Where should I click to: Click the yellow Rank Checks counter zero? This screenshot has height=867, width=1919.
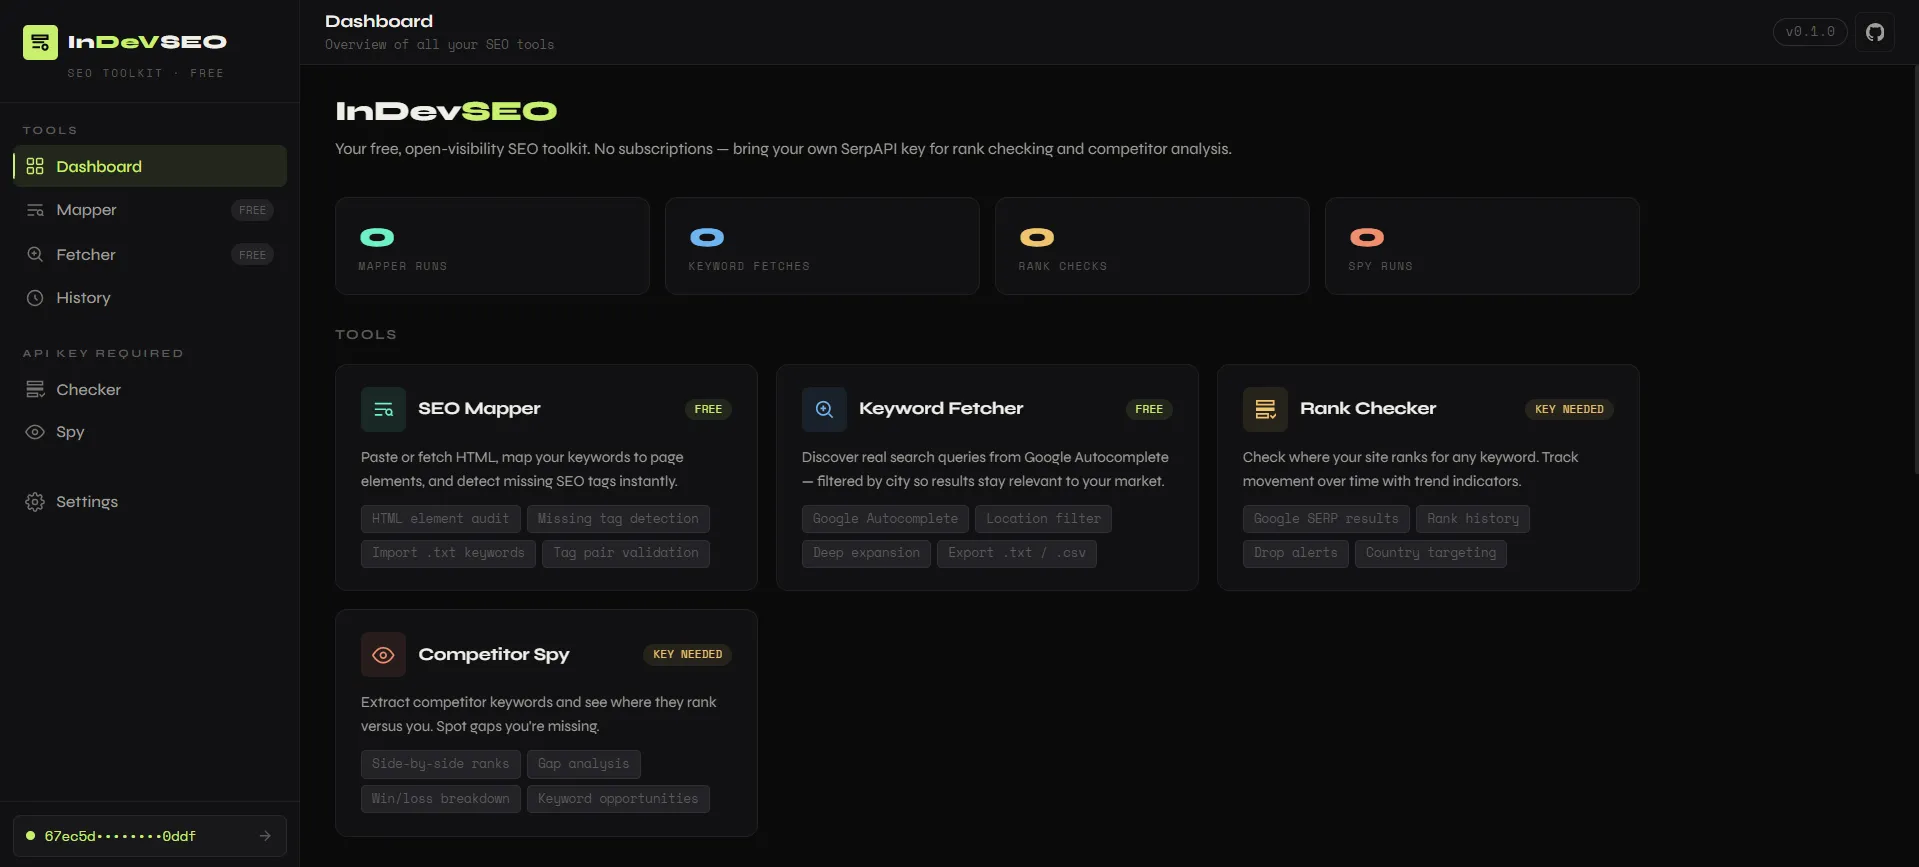point(1037,237)
